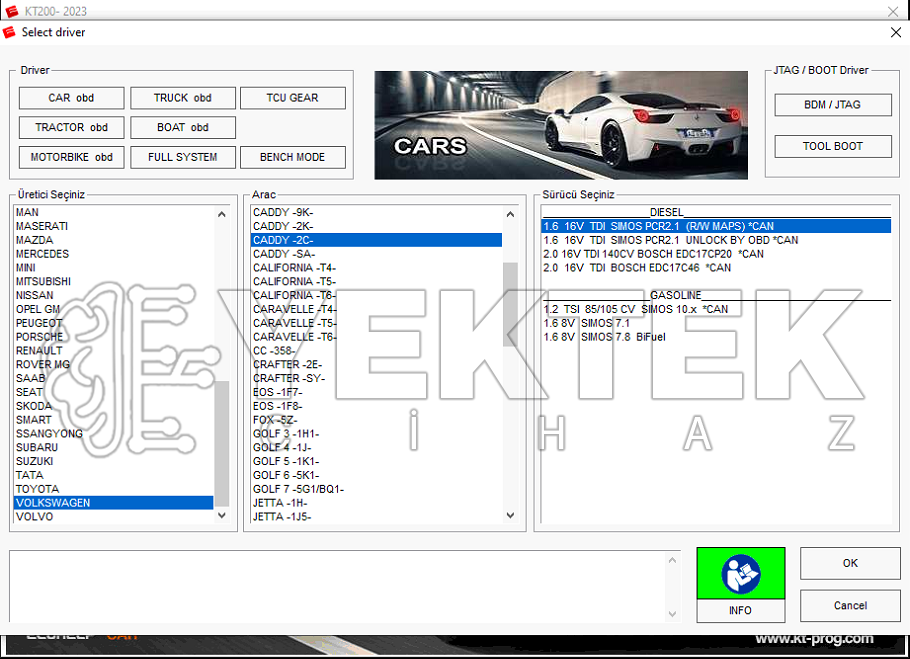Select MINI manufacturer
Viewport: 910px width, 659px height.
(113, 268)
